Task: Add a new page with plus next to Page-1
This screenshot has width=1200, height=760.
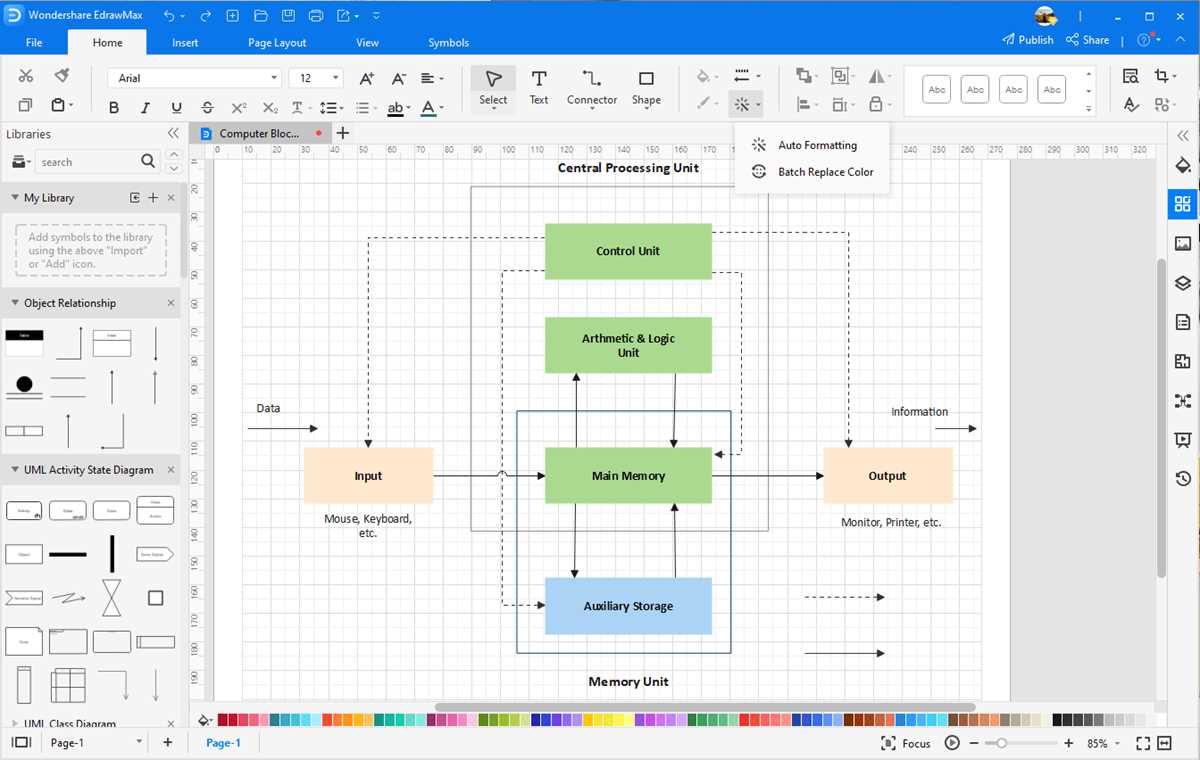Action: click(168, 742)
